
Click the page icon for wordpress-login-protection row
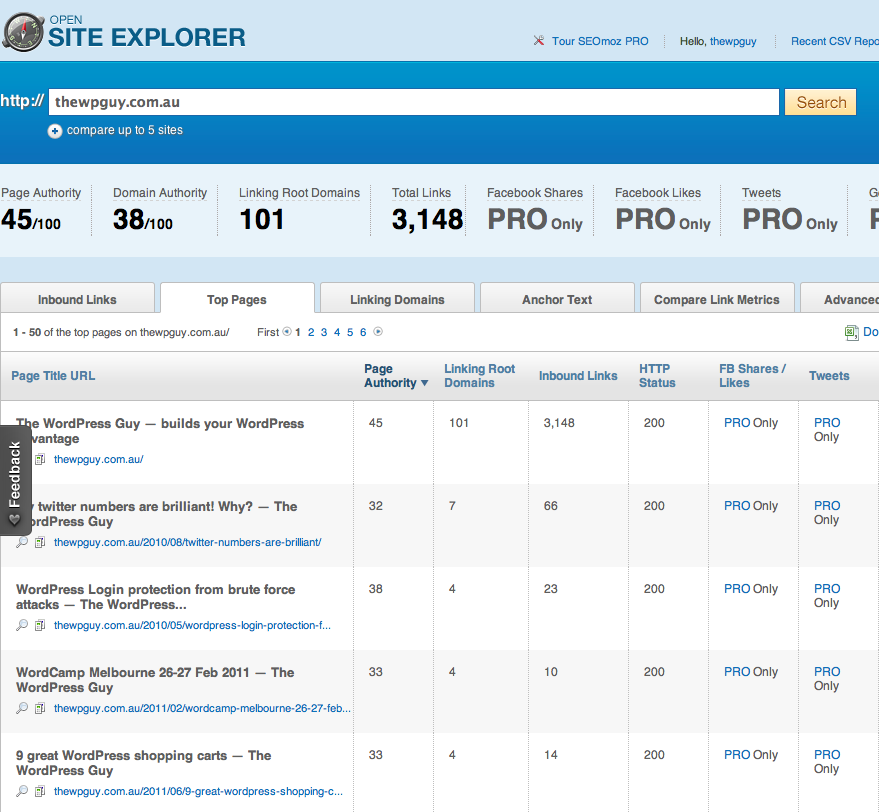pyautogui.click(x=40, y=626)
